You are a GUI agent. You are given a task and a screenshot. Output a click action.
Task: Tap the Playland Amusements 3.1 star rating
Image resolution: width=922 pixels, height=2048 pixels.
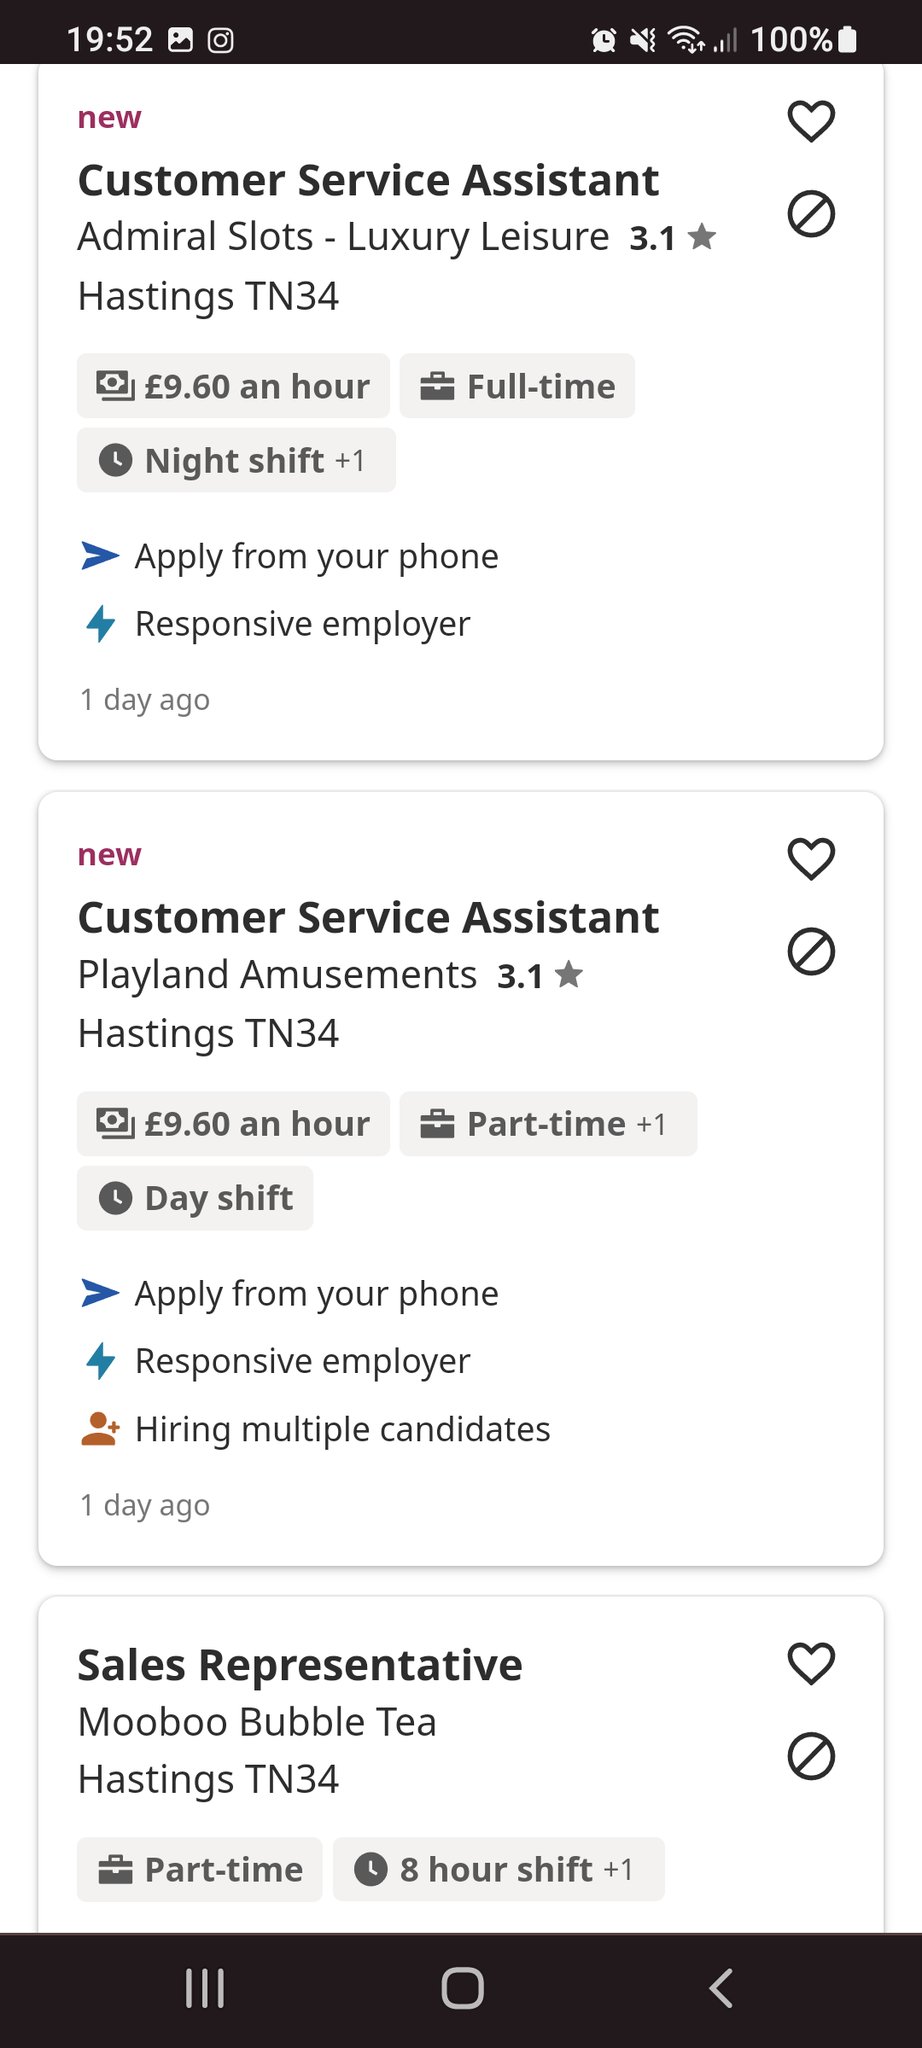(540, 975)
